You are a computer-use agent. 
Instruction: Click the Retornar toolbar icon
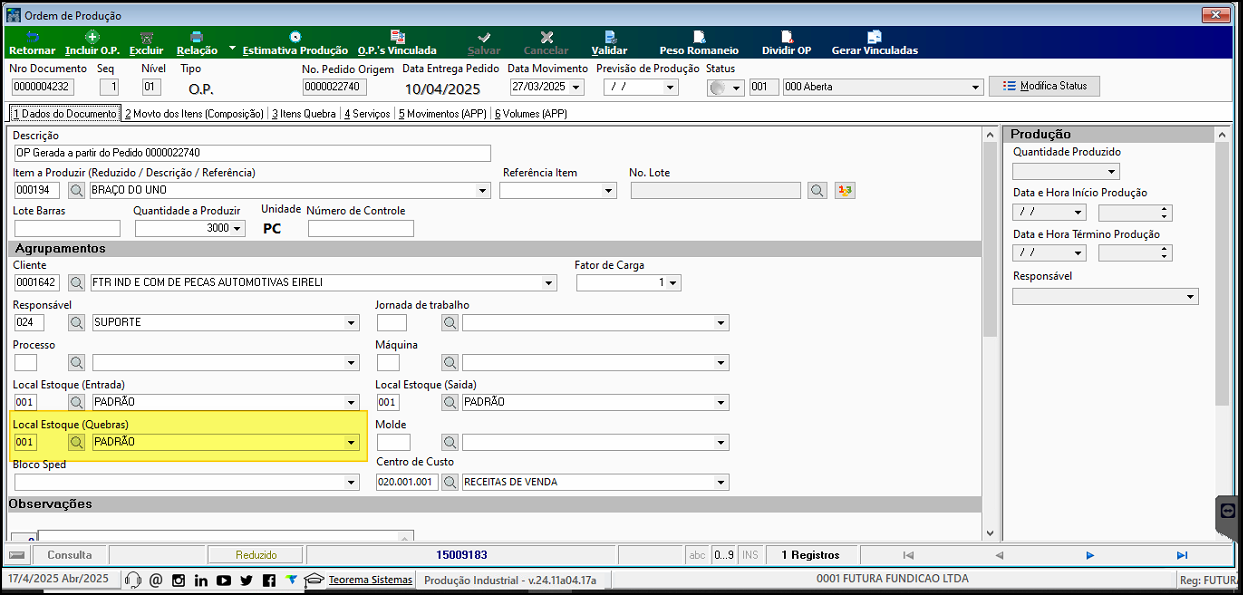32,42
